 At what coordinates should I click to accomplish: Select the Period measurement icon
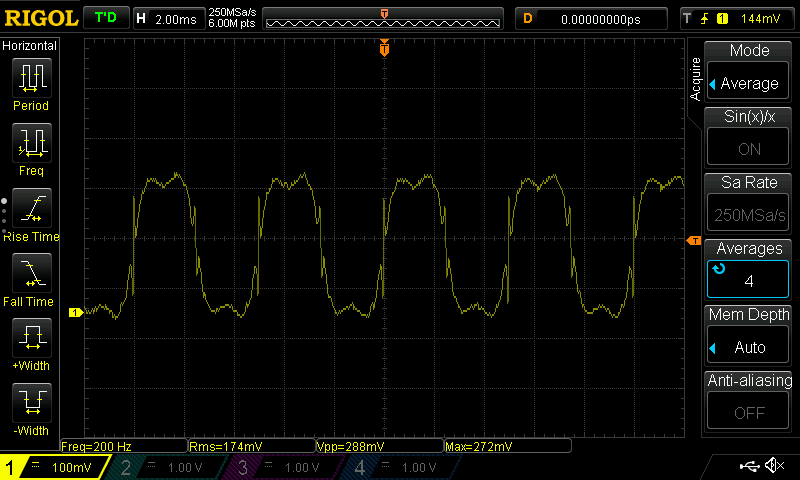[32, 78]
